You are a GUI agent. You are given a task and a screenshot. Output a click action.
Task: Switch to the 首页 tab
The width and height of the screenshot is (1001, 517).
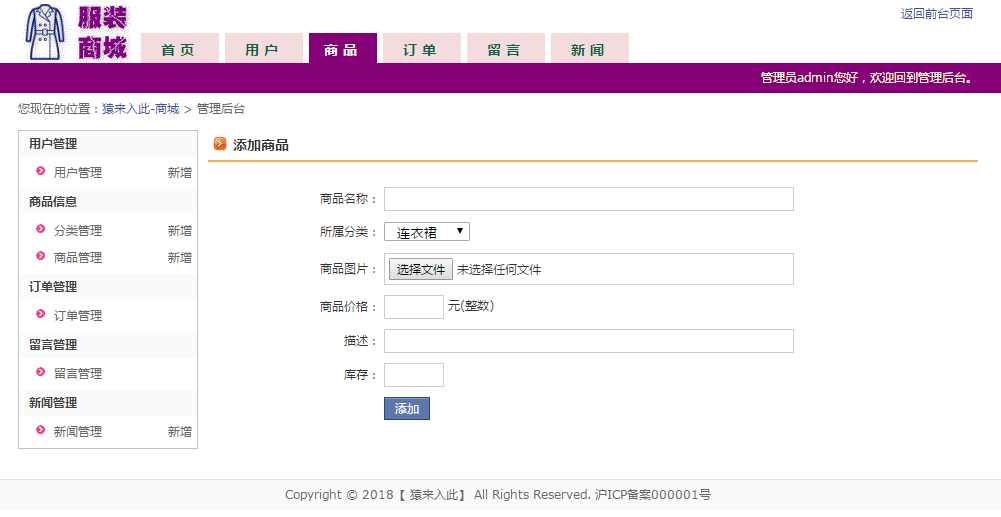[179, 49]
